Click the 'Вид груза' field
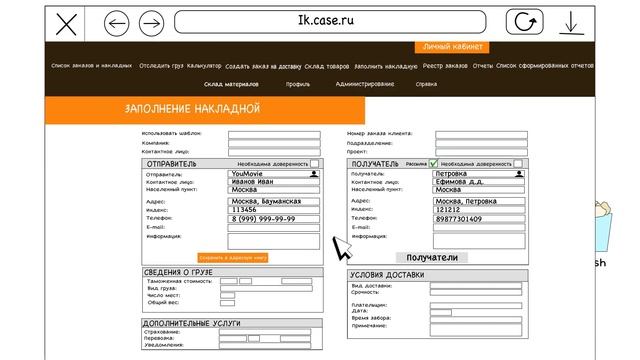This screenshot has width=640, height=360. (x=266, y=289)
